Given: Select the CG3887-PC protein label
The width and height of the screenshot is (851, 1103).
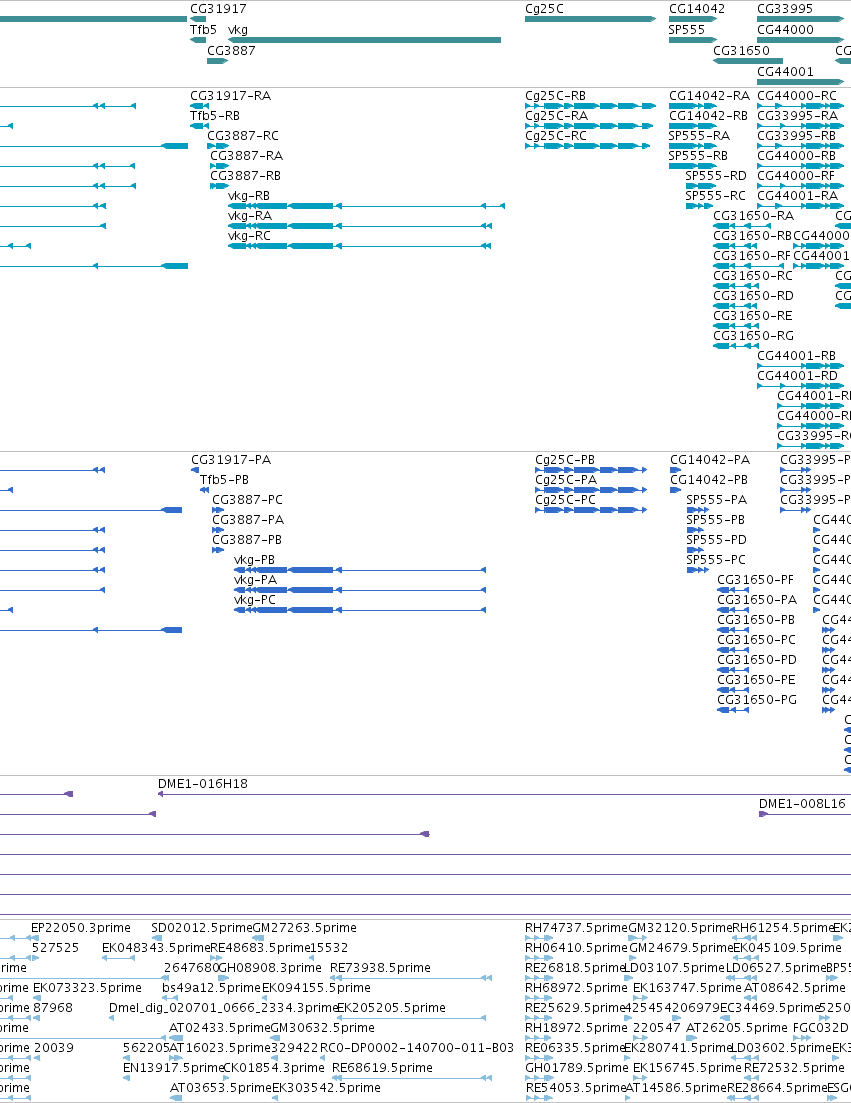Looking at the screenshot, I should tap(248, 500).
